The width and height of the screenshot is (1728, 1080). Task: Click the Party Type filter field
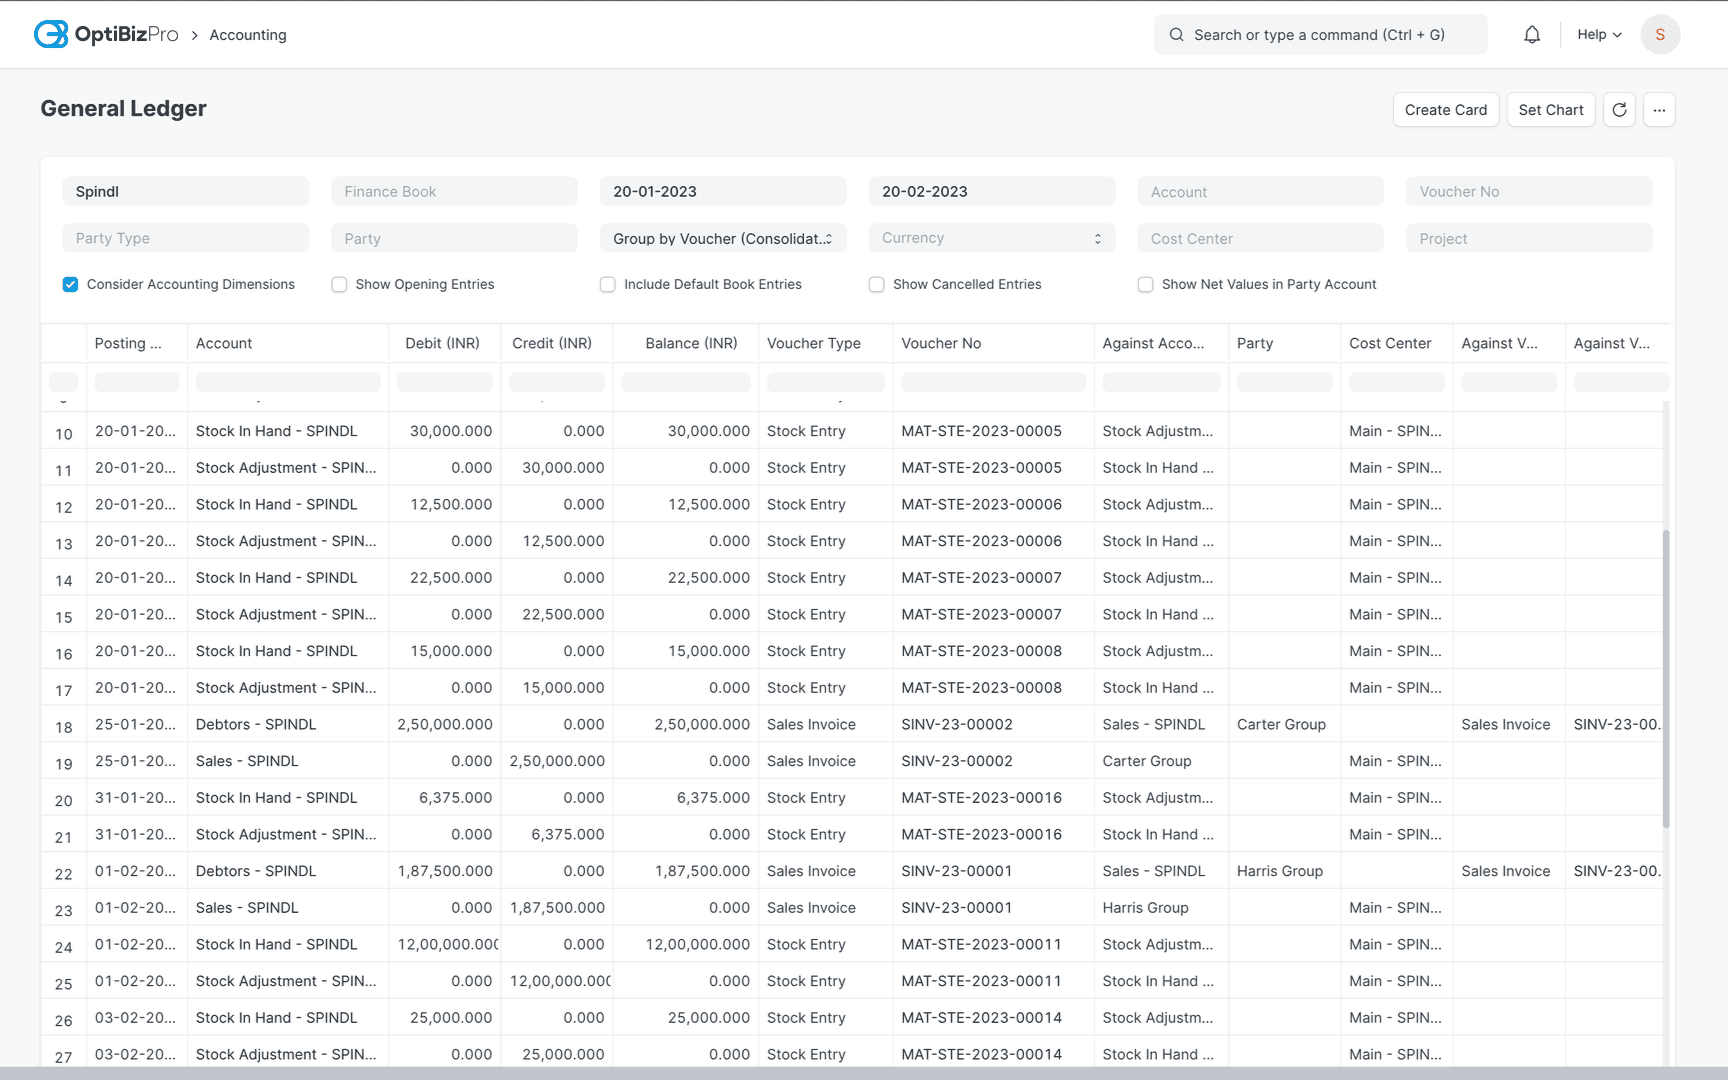(185, 238)
